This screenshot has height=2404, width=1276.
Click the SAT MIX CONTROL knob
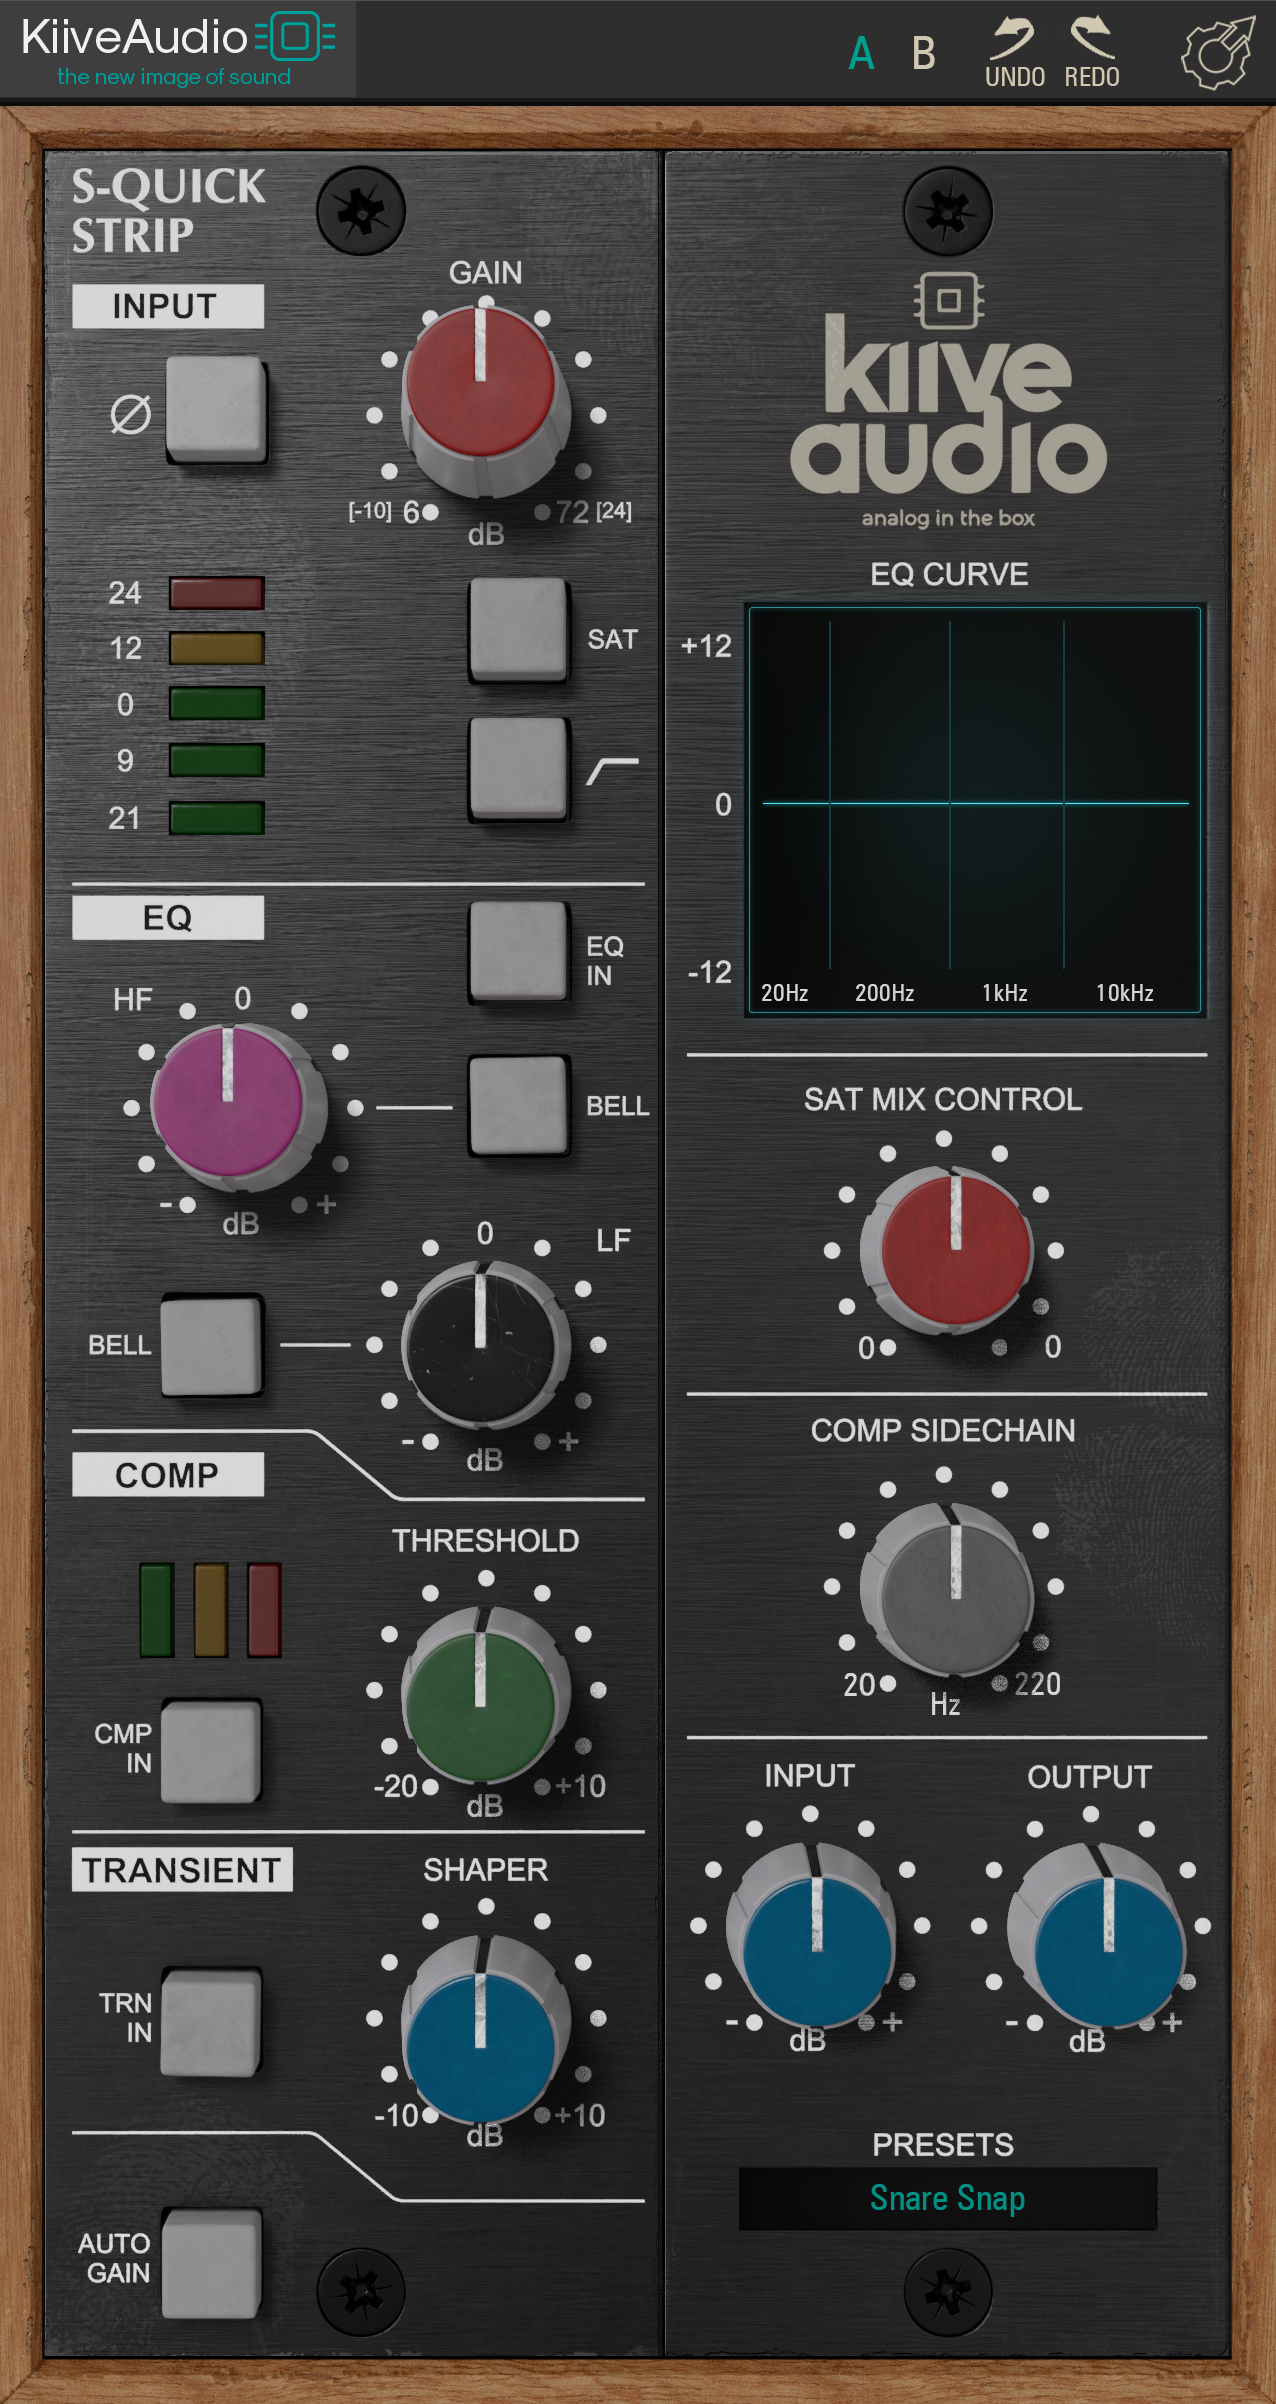[948, 1250]
